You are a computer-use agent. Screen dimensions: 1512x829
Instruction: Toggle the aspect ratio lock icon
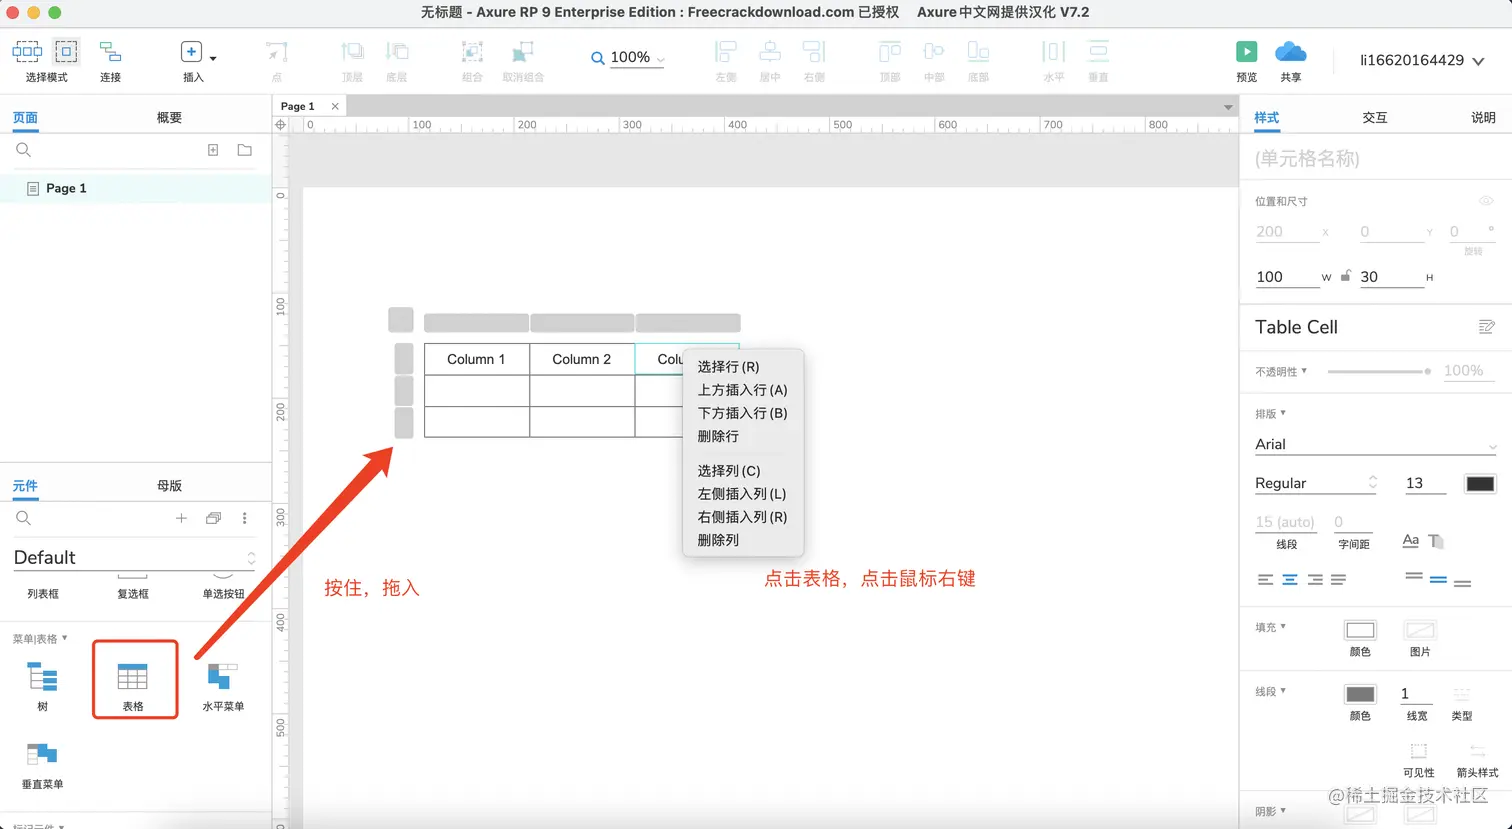click(x=1346, y=276)
